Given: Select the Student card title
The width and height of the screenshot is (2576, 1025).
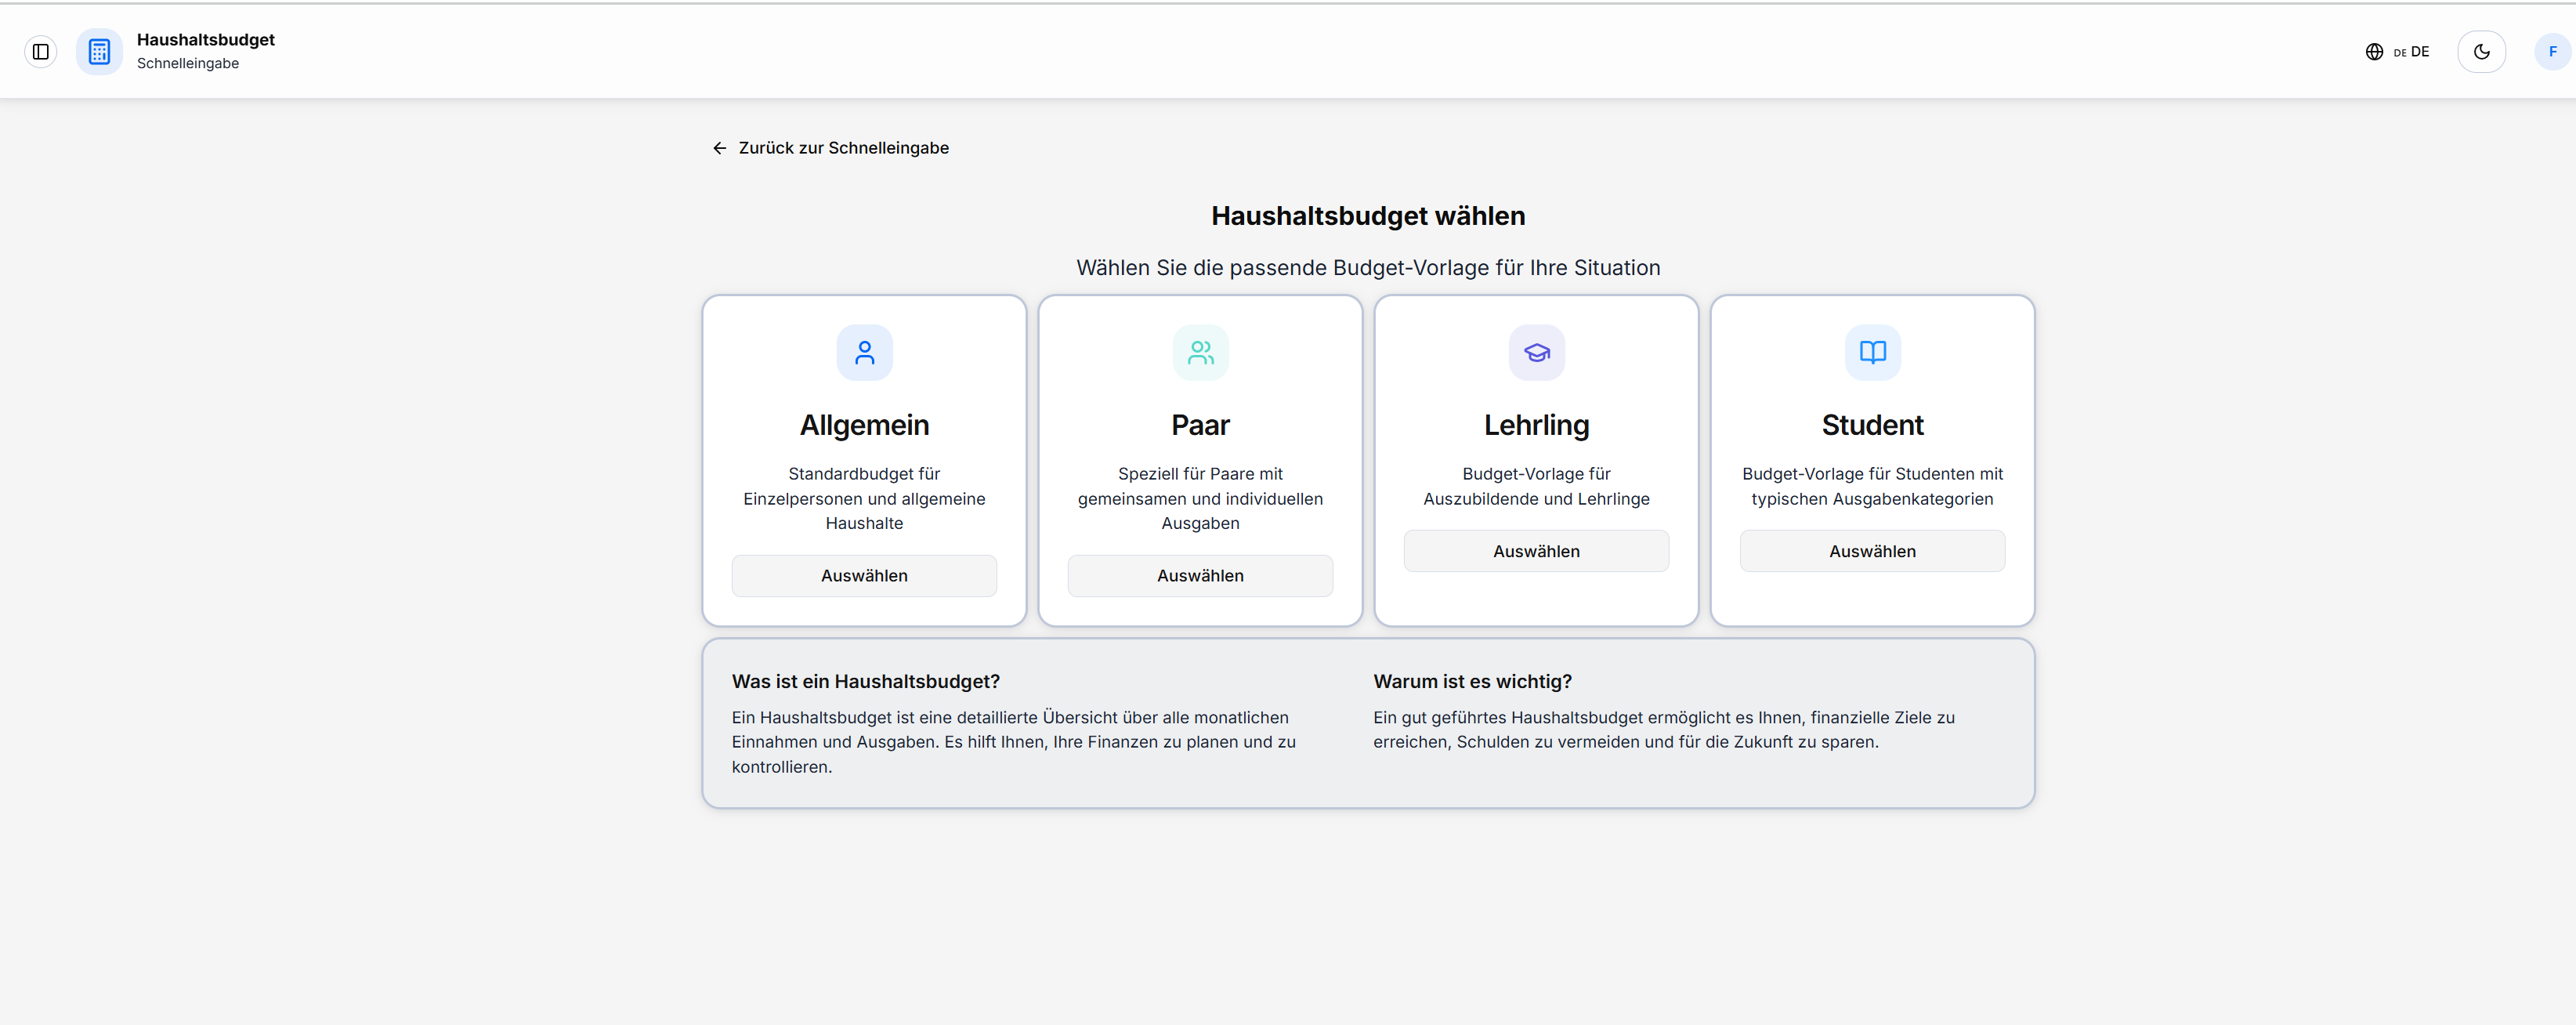Looking at the screenshot, I should point(1872,425).
